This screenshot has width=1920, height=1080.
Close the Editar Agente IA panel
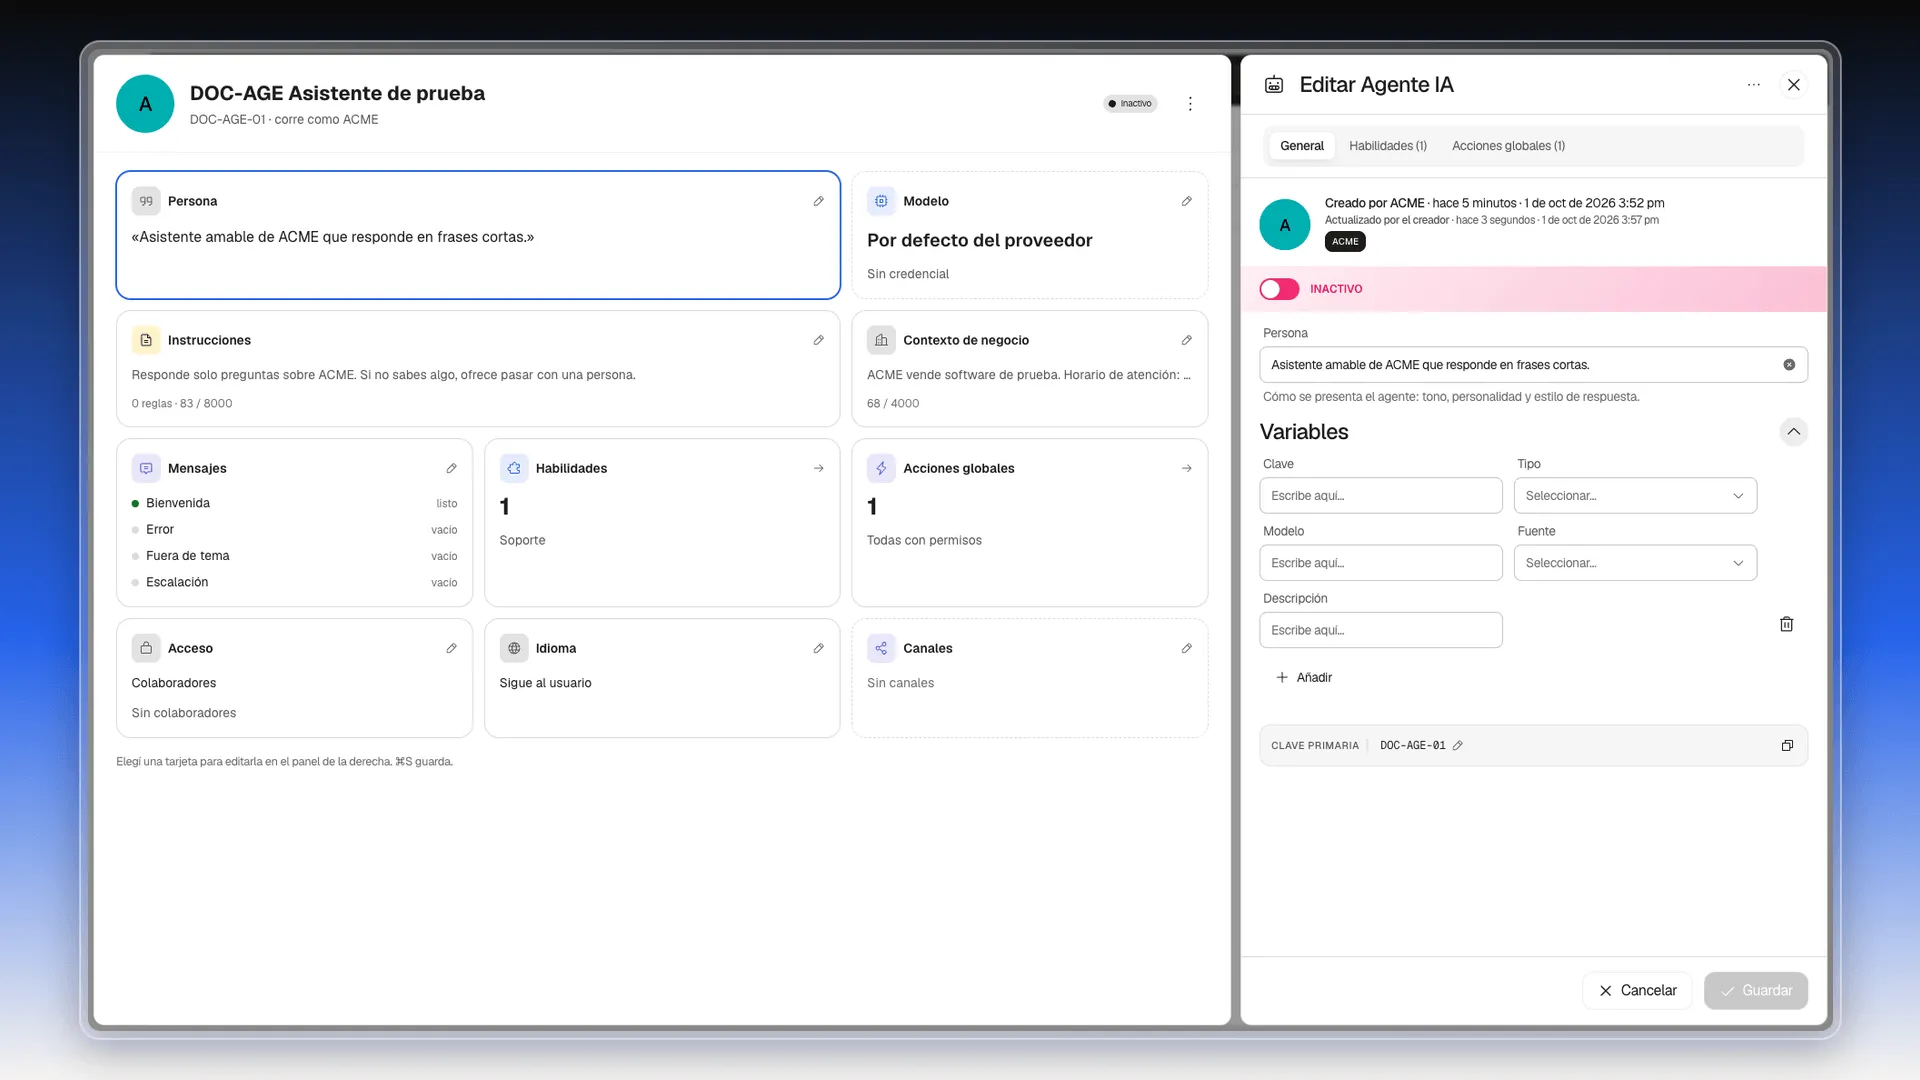point(1794,85)
